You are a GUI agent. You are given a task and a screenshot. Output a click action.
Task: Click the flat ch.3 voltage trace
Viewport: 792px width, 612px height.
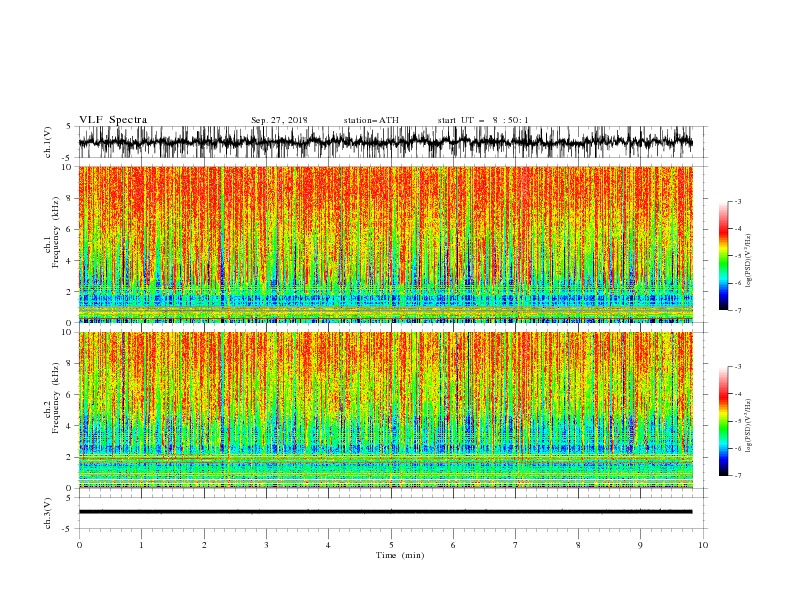385,512
